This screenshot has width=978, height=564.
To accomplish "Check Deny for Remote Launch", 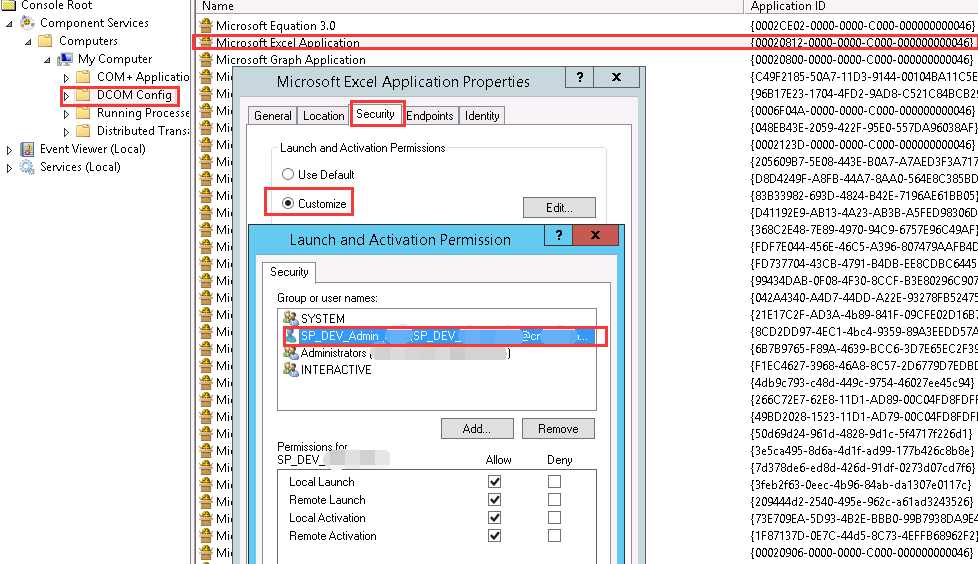I will (x=554, y=500).
